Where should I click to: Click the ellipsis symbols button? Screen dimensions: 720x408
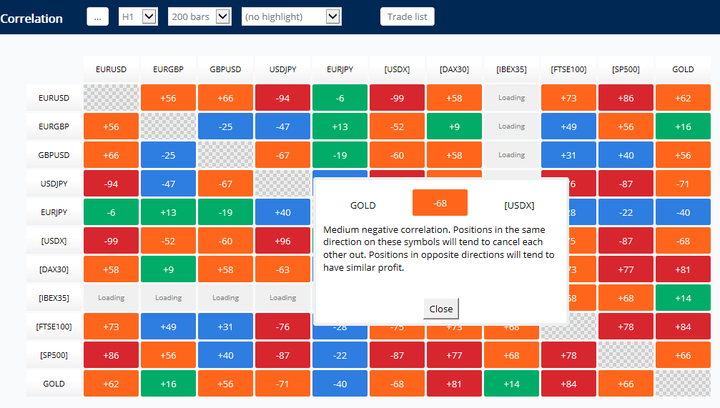point(97,17)
